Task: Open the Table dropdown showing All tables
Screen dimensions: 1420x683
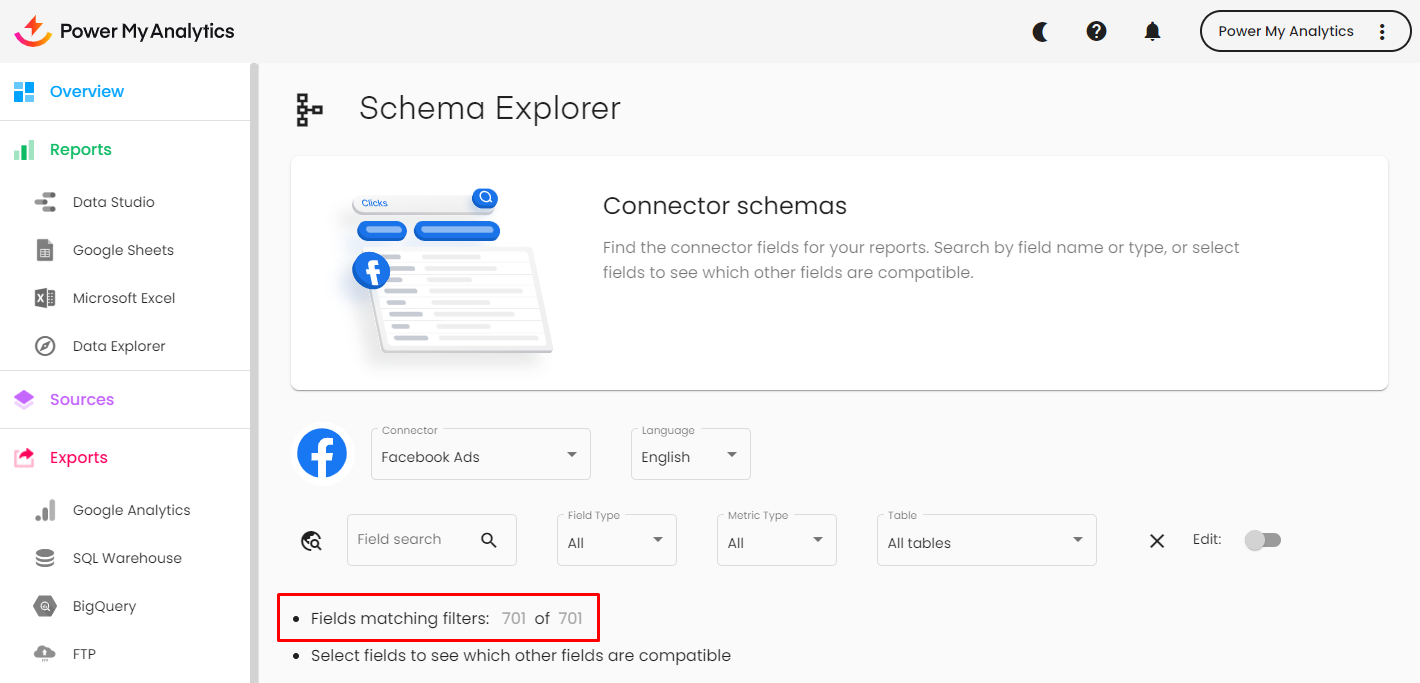Action: click(x=986, y=541)
